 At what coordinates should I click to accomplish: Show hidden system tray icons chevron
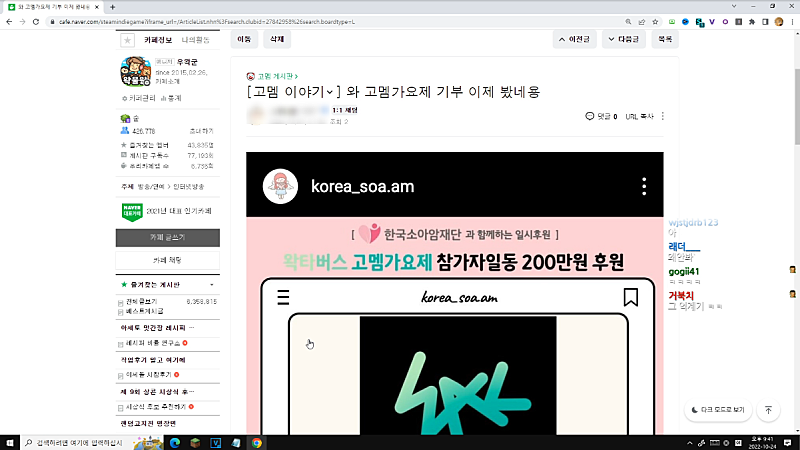[x=690, y=443]
